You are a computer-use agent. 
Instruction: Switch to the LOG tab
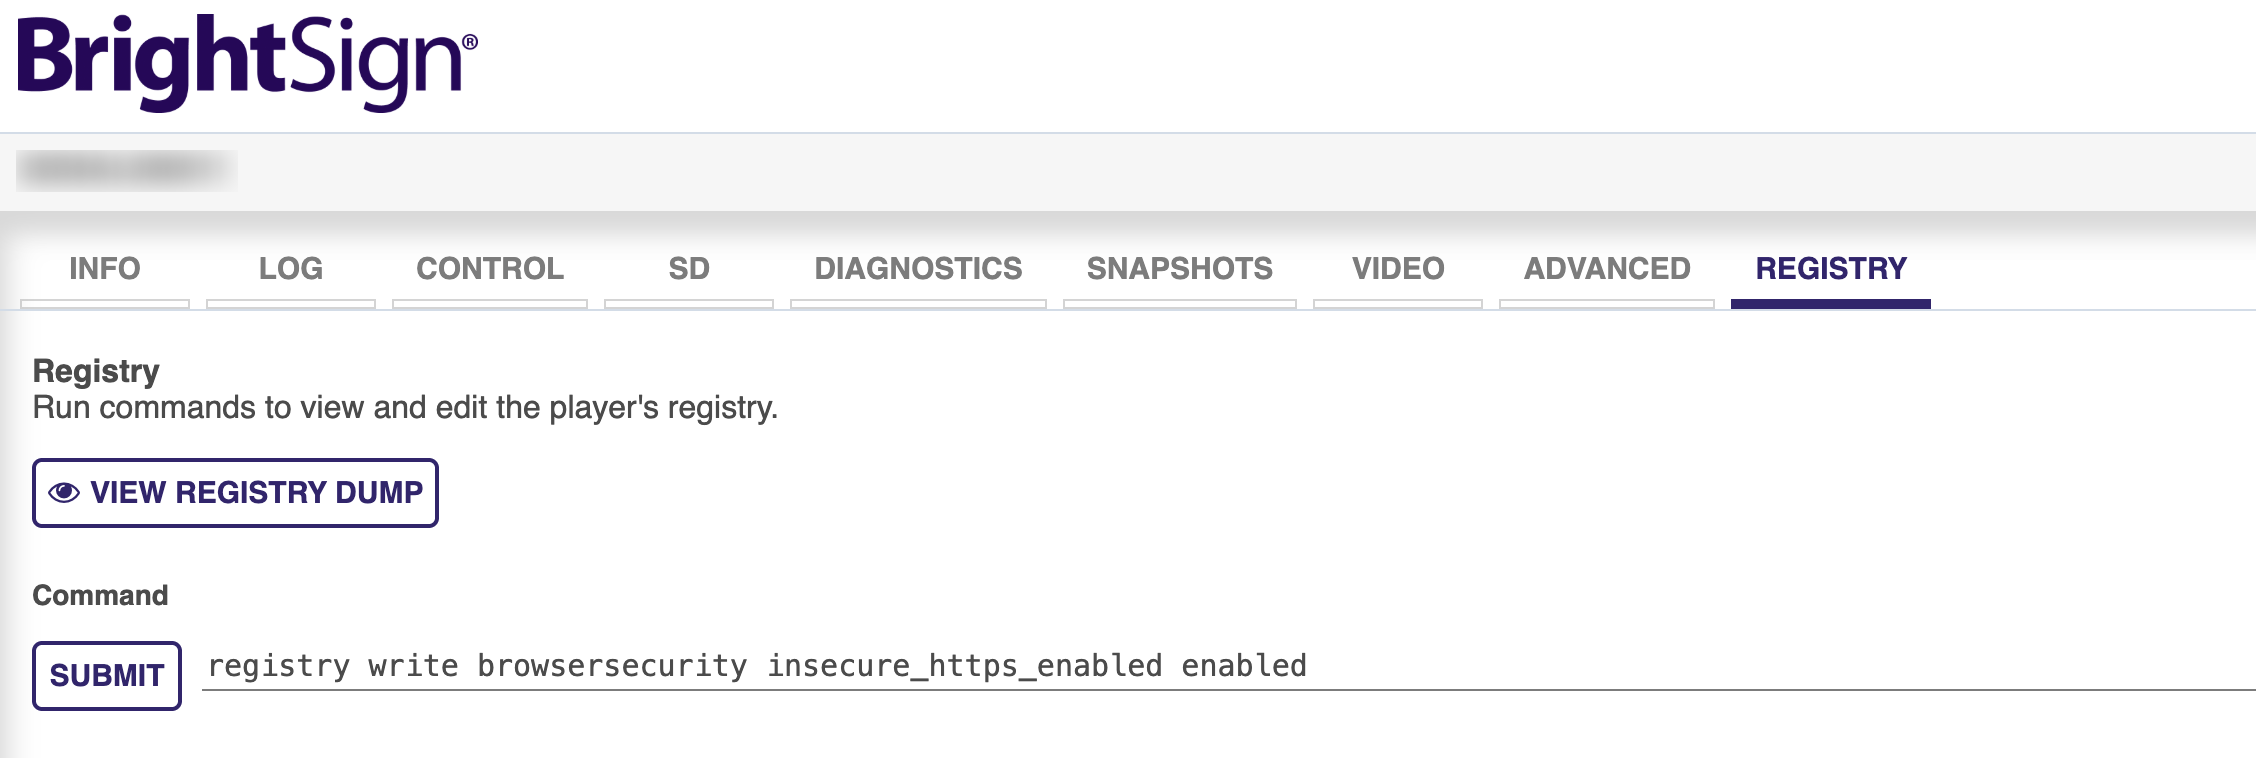pos(291,269)
